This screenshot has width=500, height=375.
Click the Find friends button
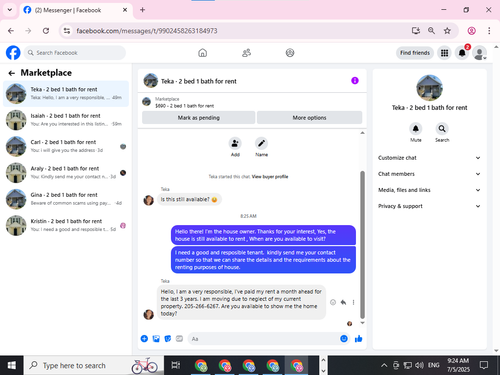415,53
